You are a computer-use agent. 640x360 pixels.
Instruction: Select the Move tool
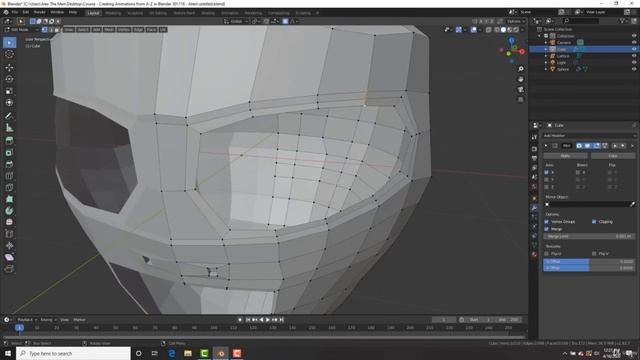[x=9, y=67]
